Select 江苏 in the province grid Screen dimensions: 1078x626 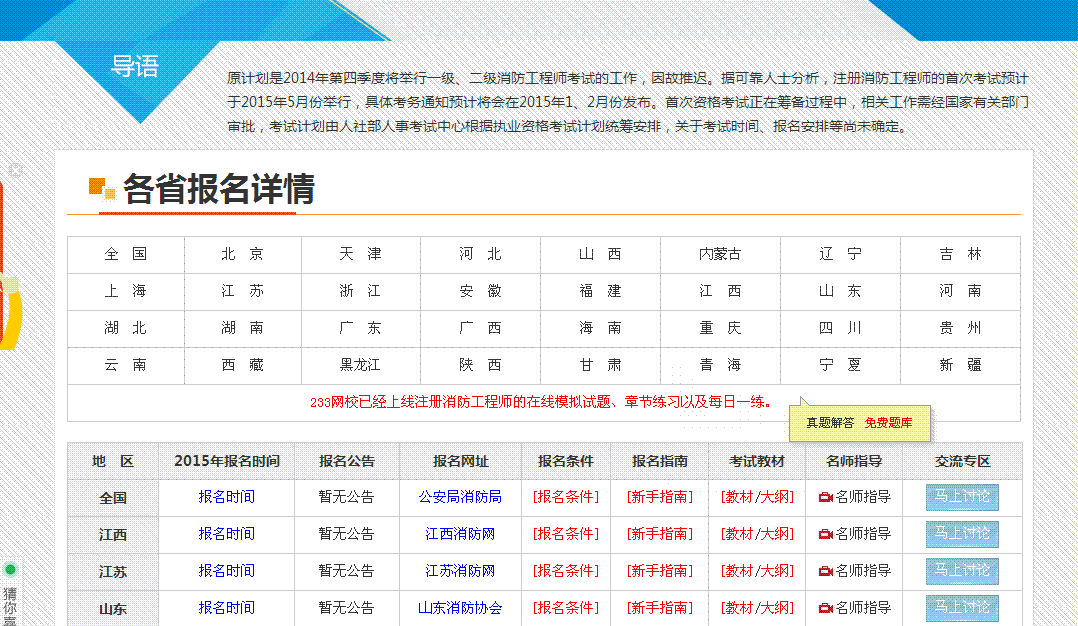pos(243,291)
